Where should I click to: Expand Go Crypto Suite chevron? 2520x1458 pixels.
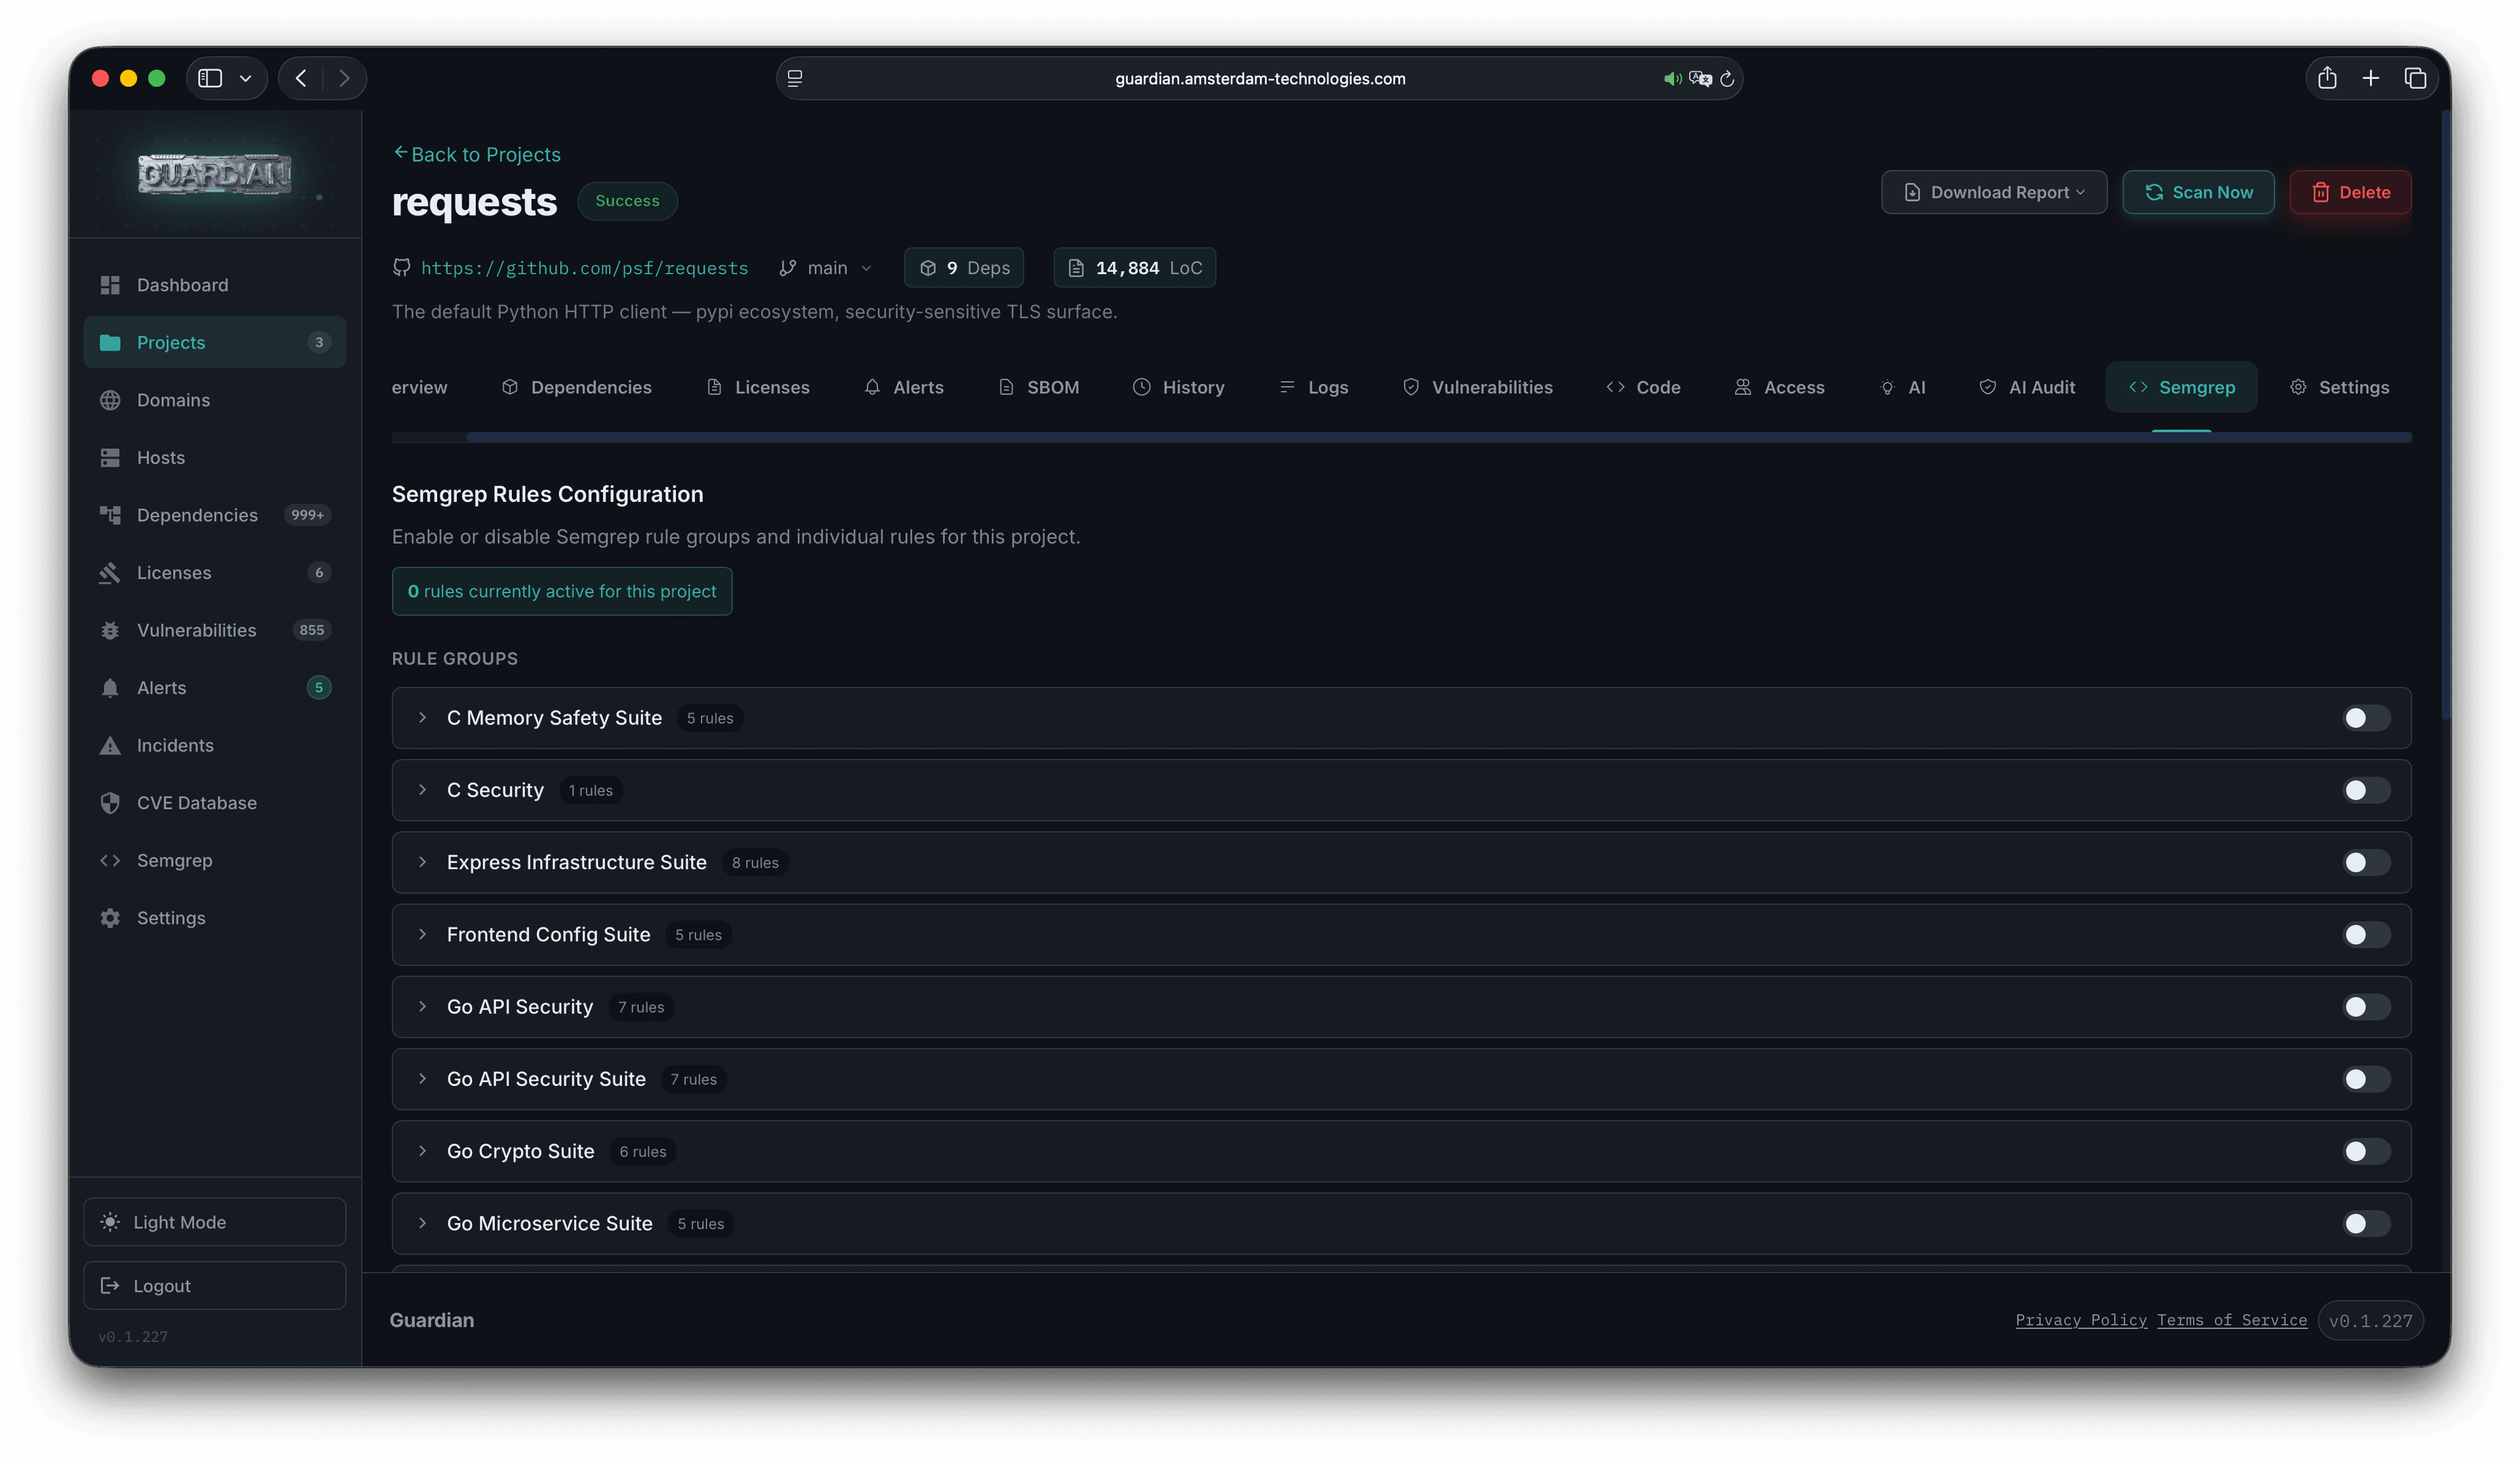(422, 1151)
